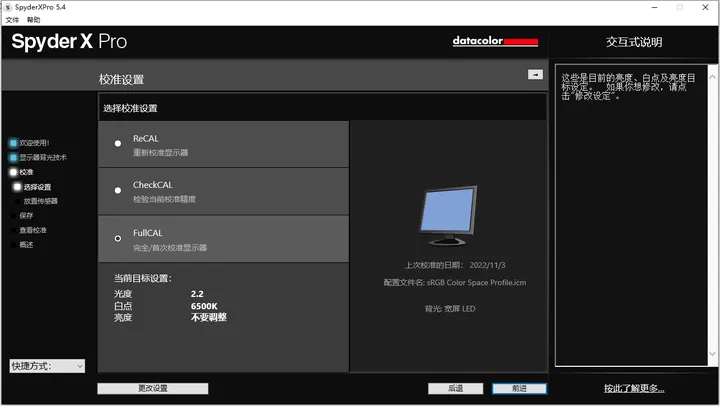This screenshot has width=720, height=406.
Task: Select the ReCAL radio option
Action: tap(118, 144)
